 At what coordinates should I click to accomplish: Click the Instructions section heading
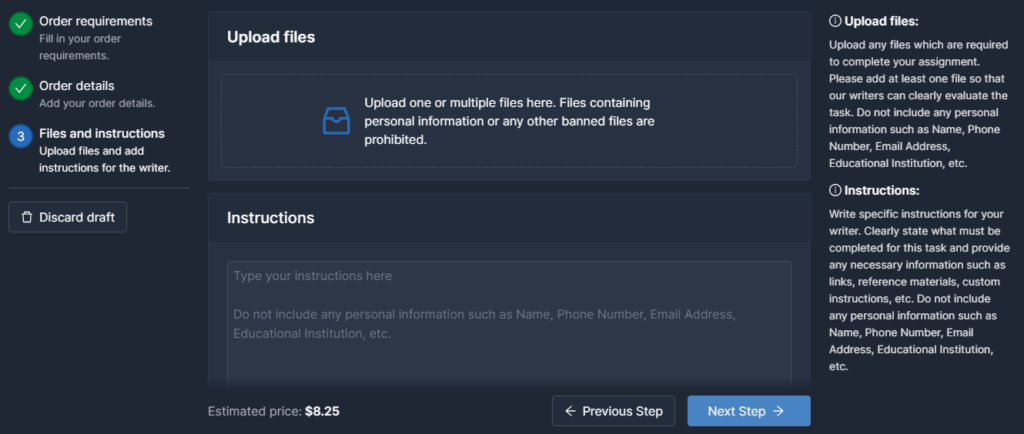tap(270, 218)
